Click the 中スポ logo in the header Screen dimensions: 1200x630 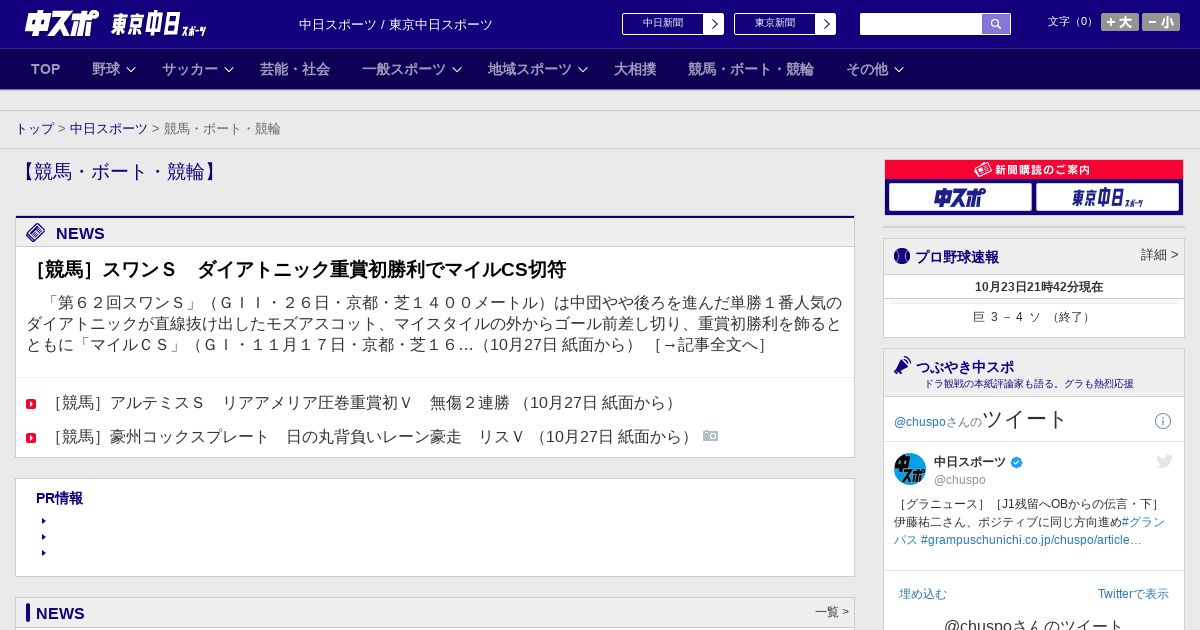click(62, 23)
